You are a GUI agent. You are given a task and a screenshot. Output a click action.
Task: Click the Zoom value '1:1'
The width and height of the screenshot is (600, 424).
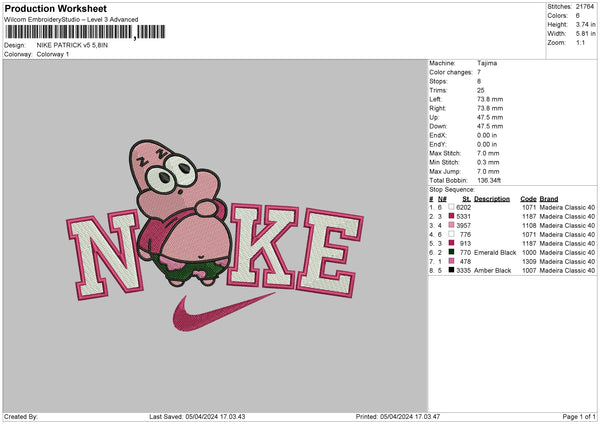pos(580,42)
